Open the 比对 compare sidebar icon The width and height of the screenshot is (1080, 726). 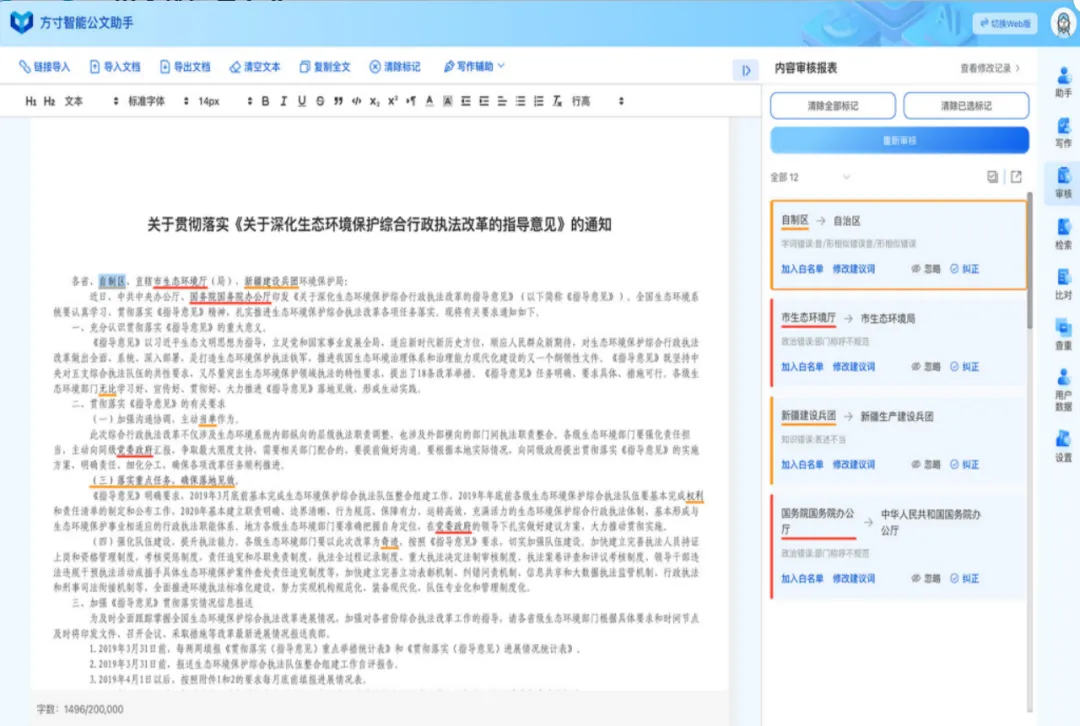(1063, 284)
